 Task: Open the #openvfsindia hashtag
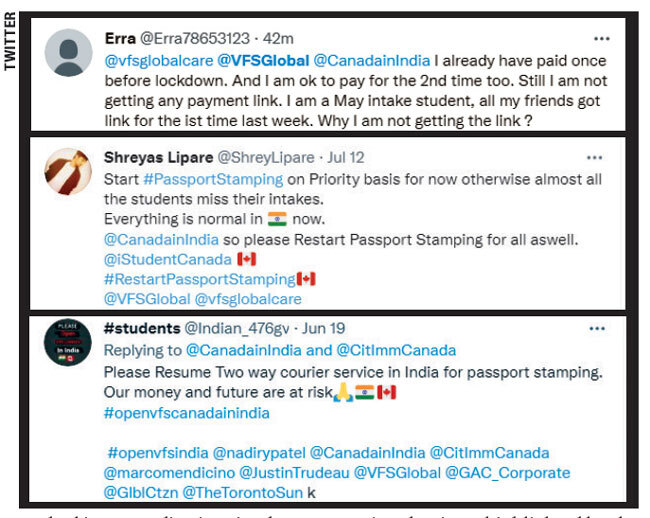pos(158,453)
